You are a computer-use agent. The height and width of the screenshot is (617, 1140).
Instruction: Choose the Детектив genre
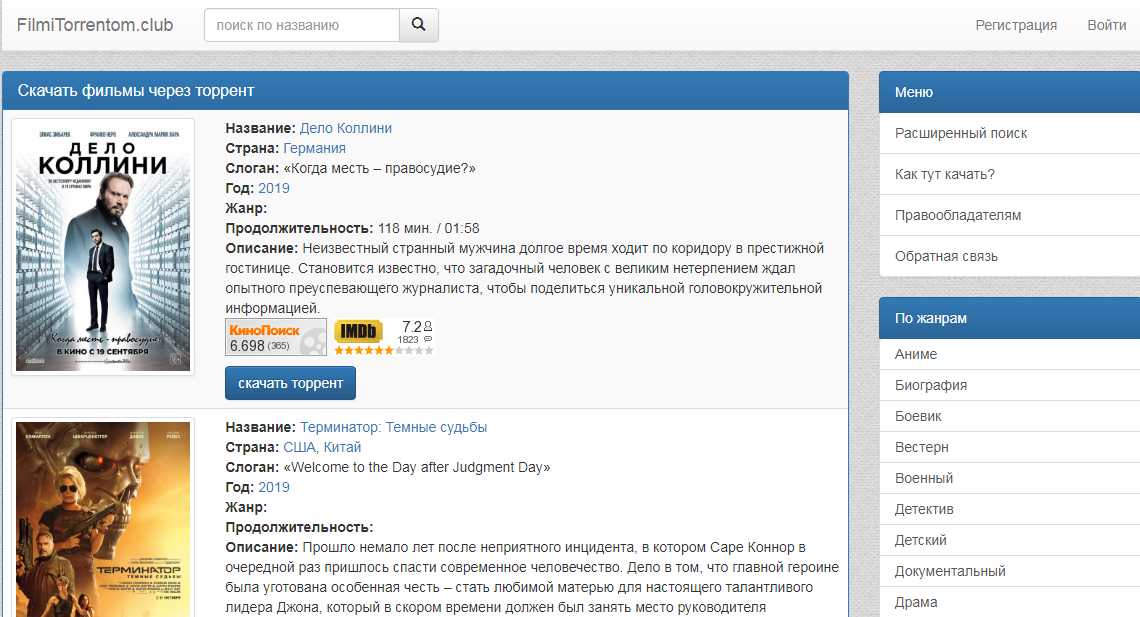(924, 509)
